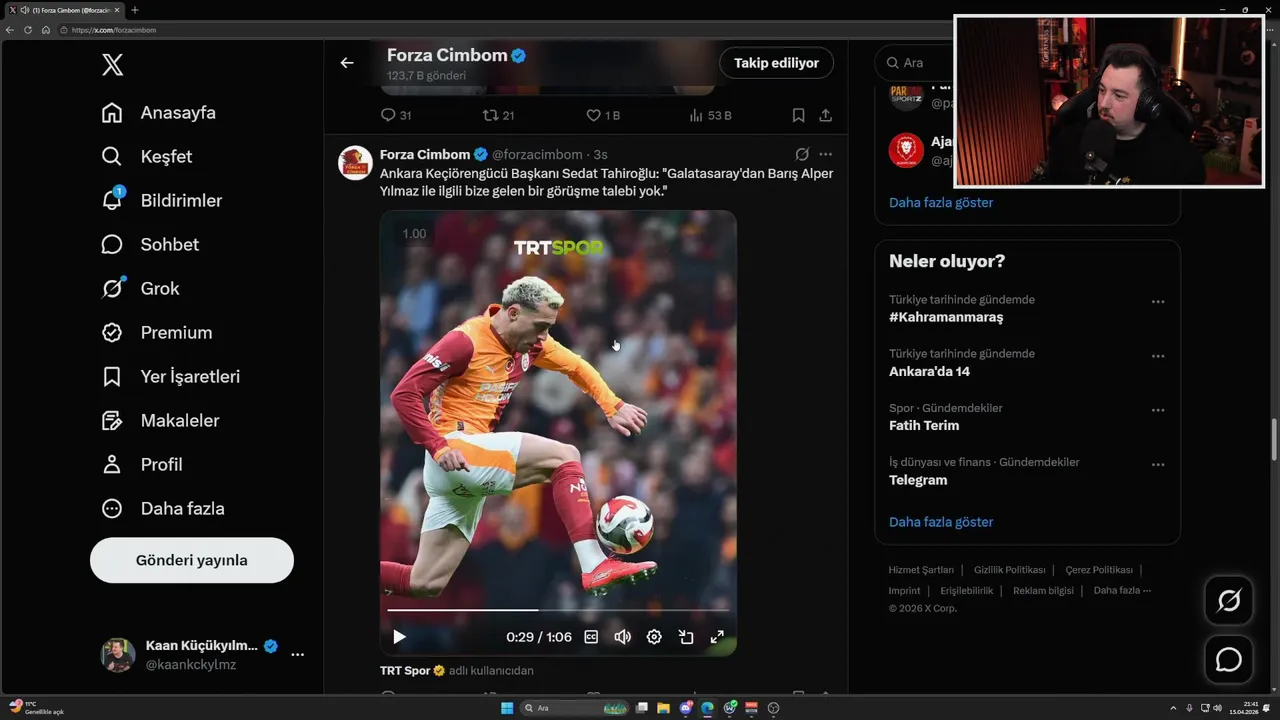Expand footer Daha fazla menu
The image size is (1280, 720).
[x=1122, y=591]
